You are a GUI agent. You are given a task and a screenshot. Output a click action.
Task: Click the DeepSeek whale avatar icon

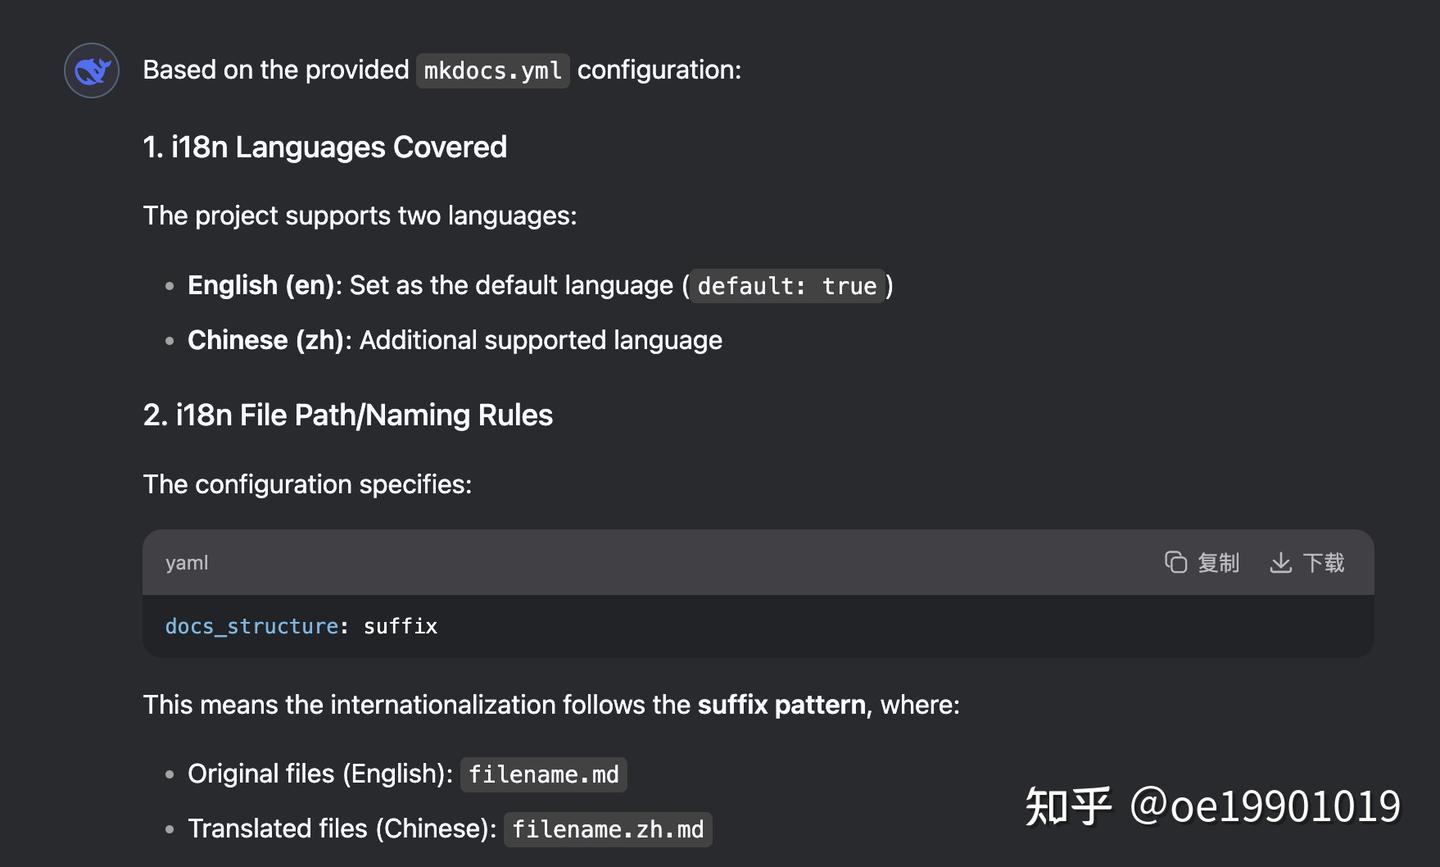point(92,70)
